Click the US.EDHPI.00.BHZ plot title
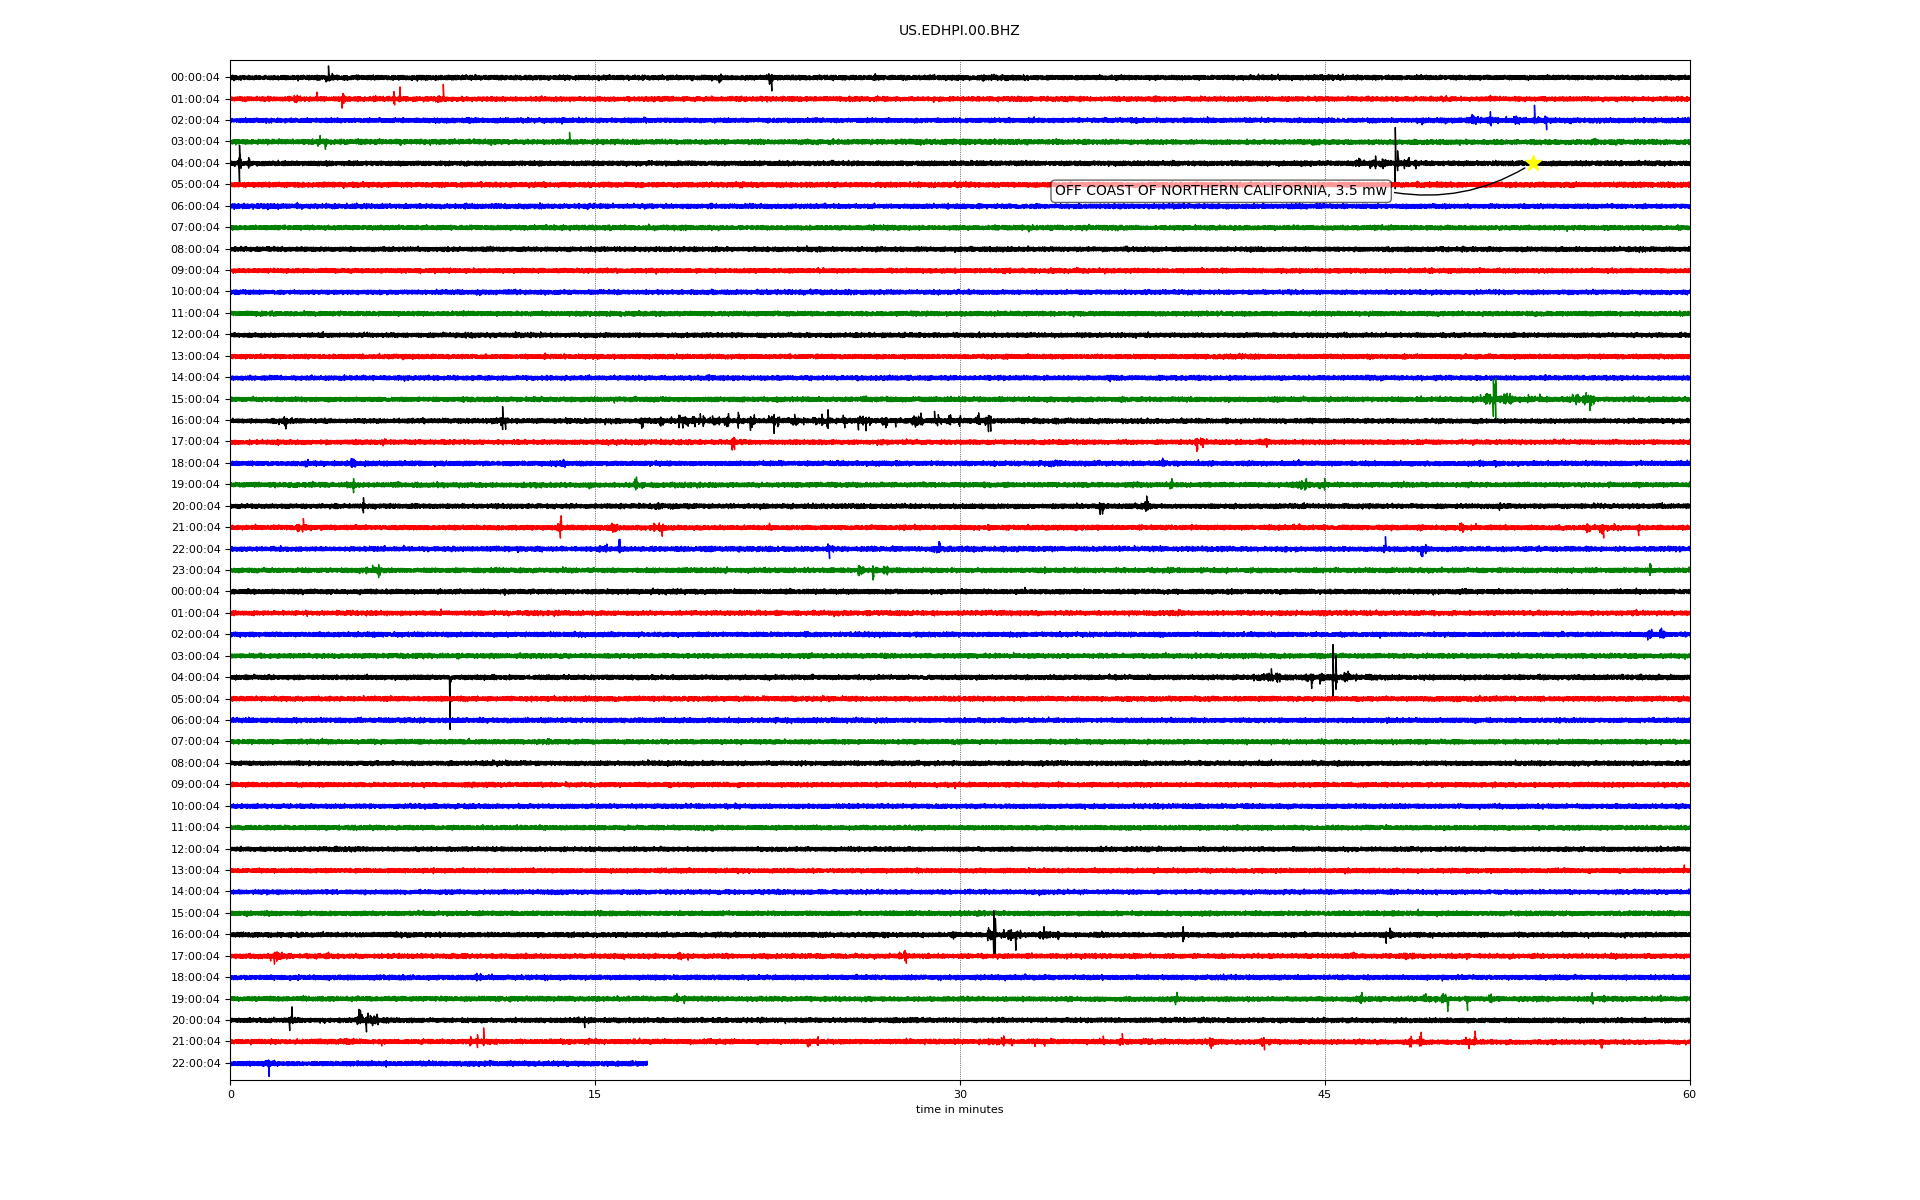This screenshot has width=1920, height=1200. tap(959, 31)
